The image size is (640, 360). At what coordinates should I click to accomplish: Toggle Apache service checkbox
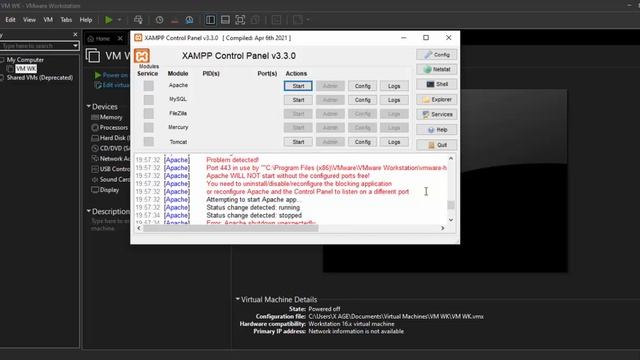(x=149, y=86)
